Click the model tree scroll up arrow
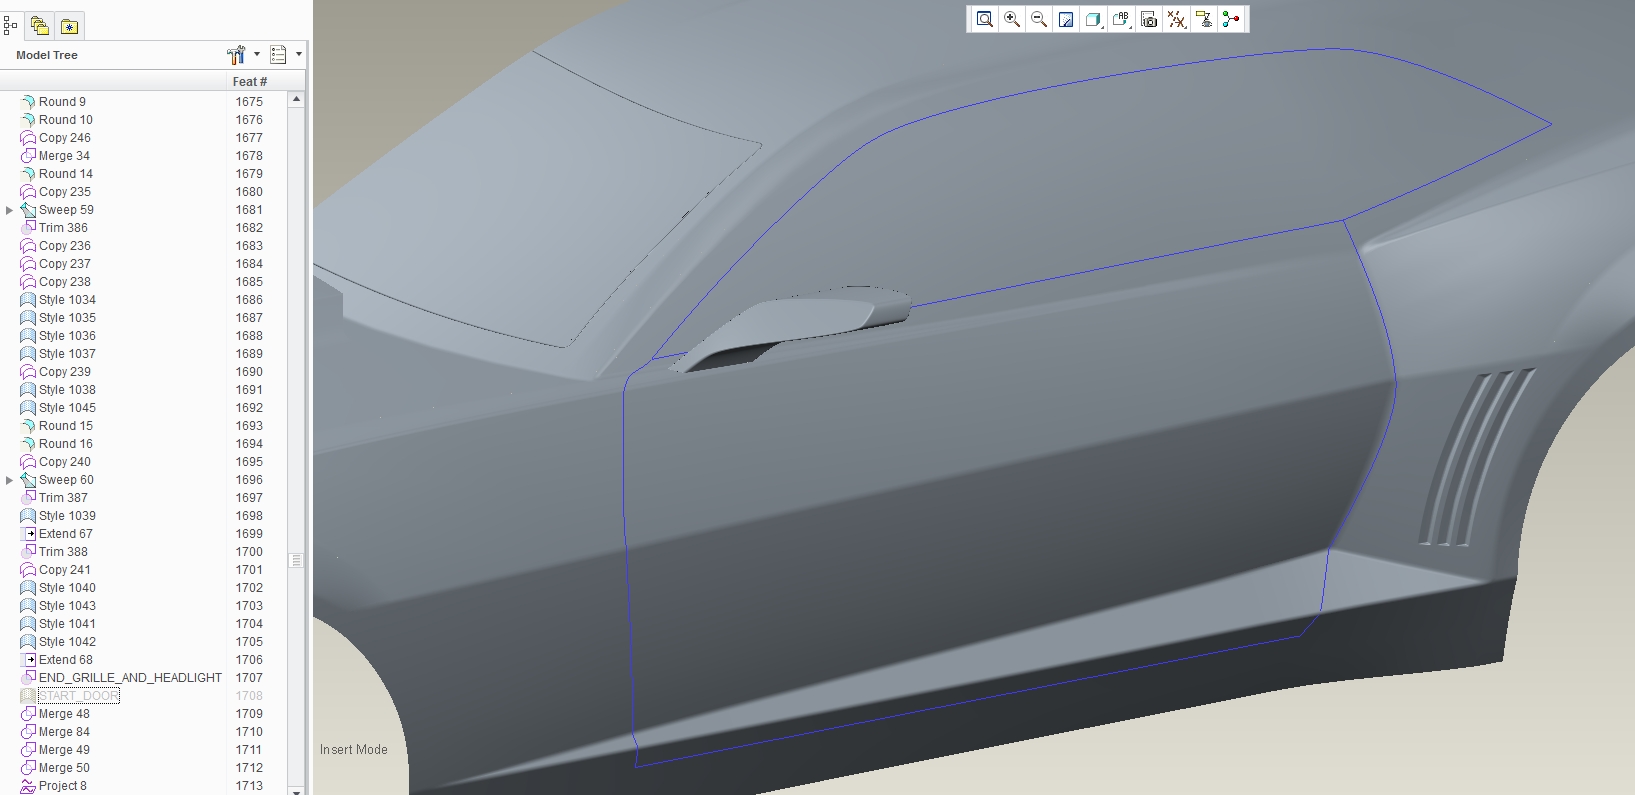Image resolution: width=1635 pixels, height=795 pixels. coord(296,100)
